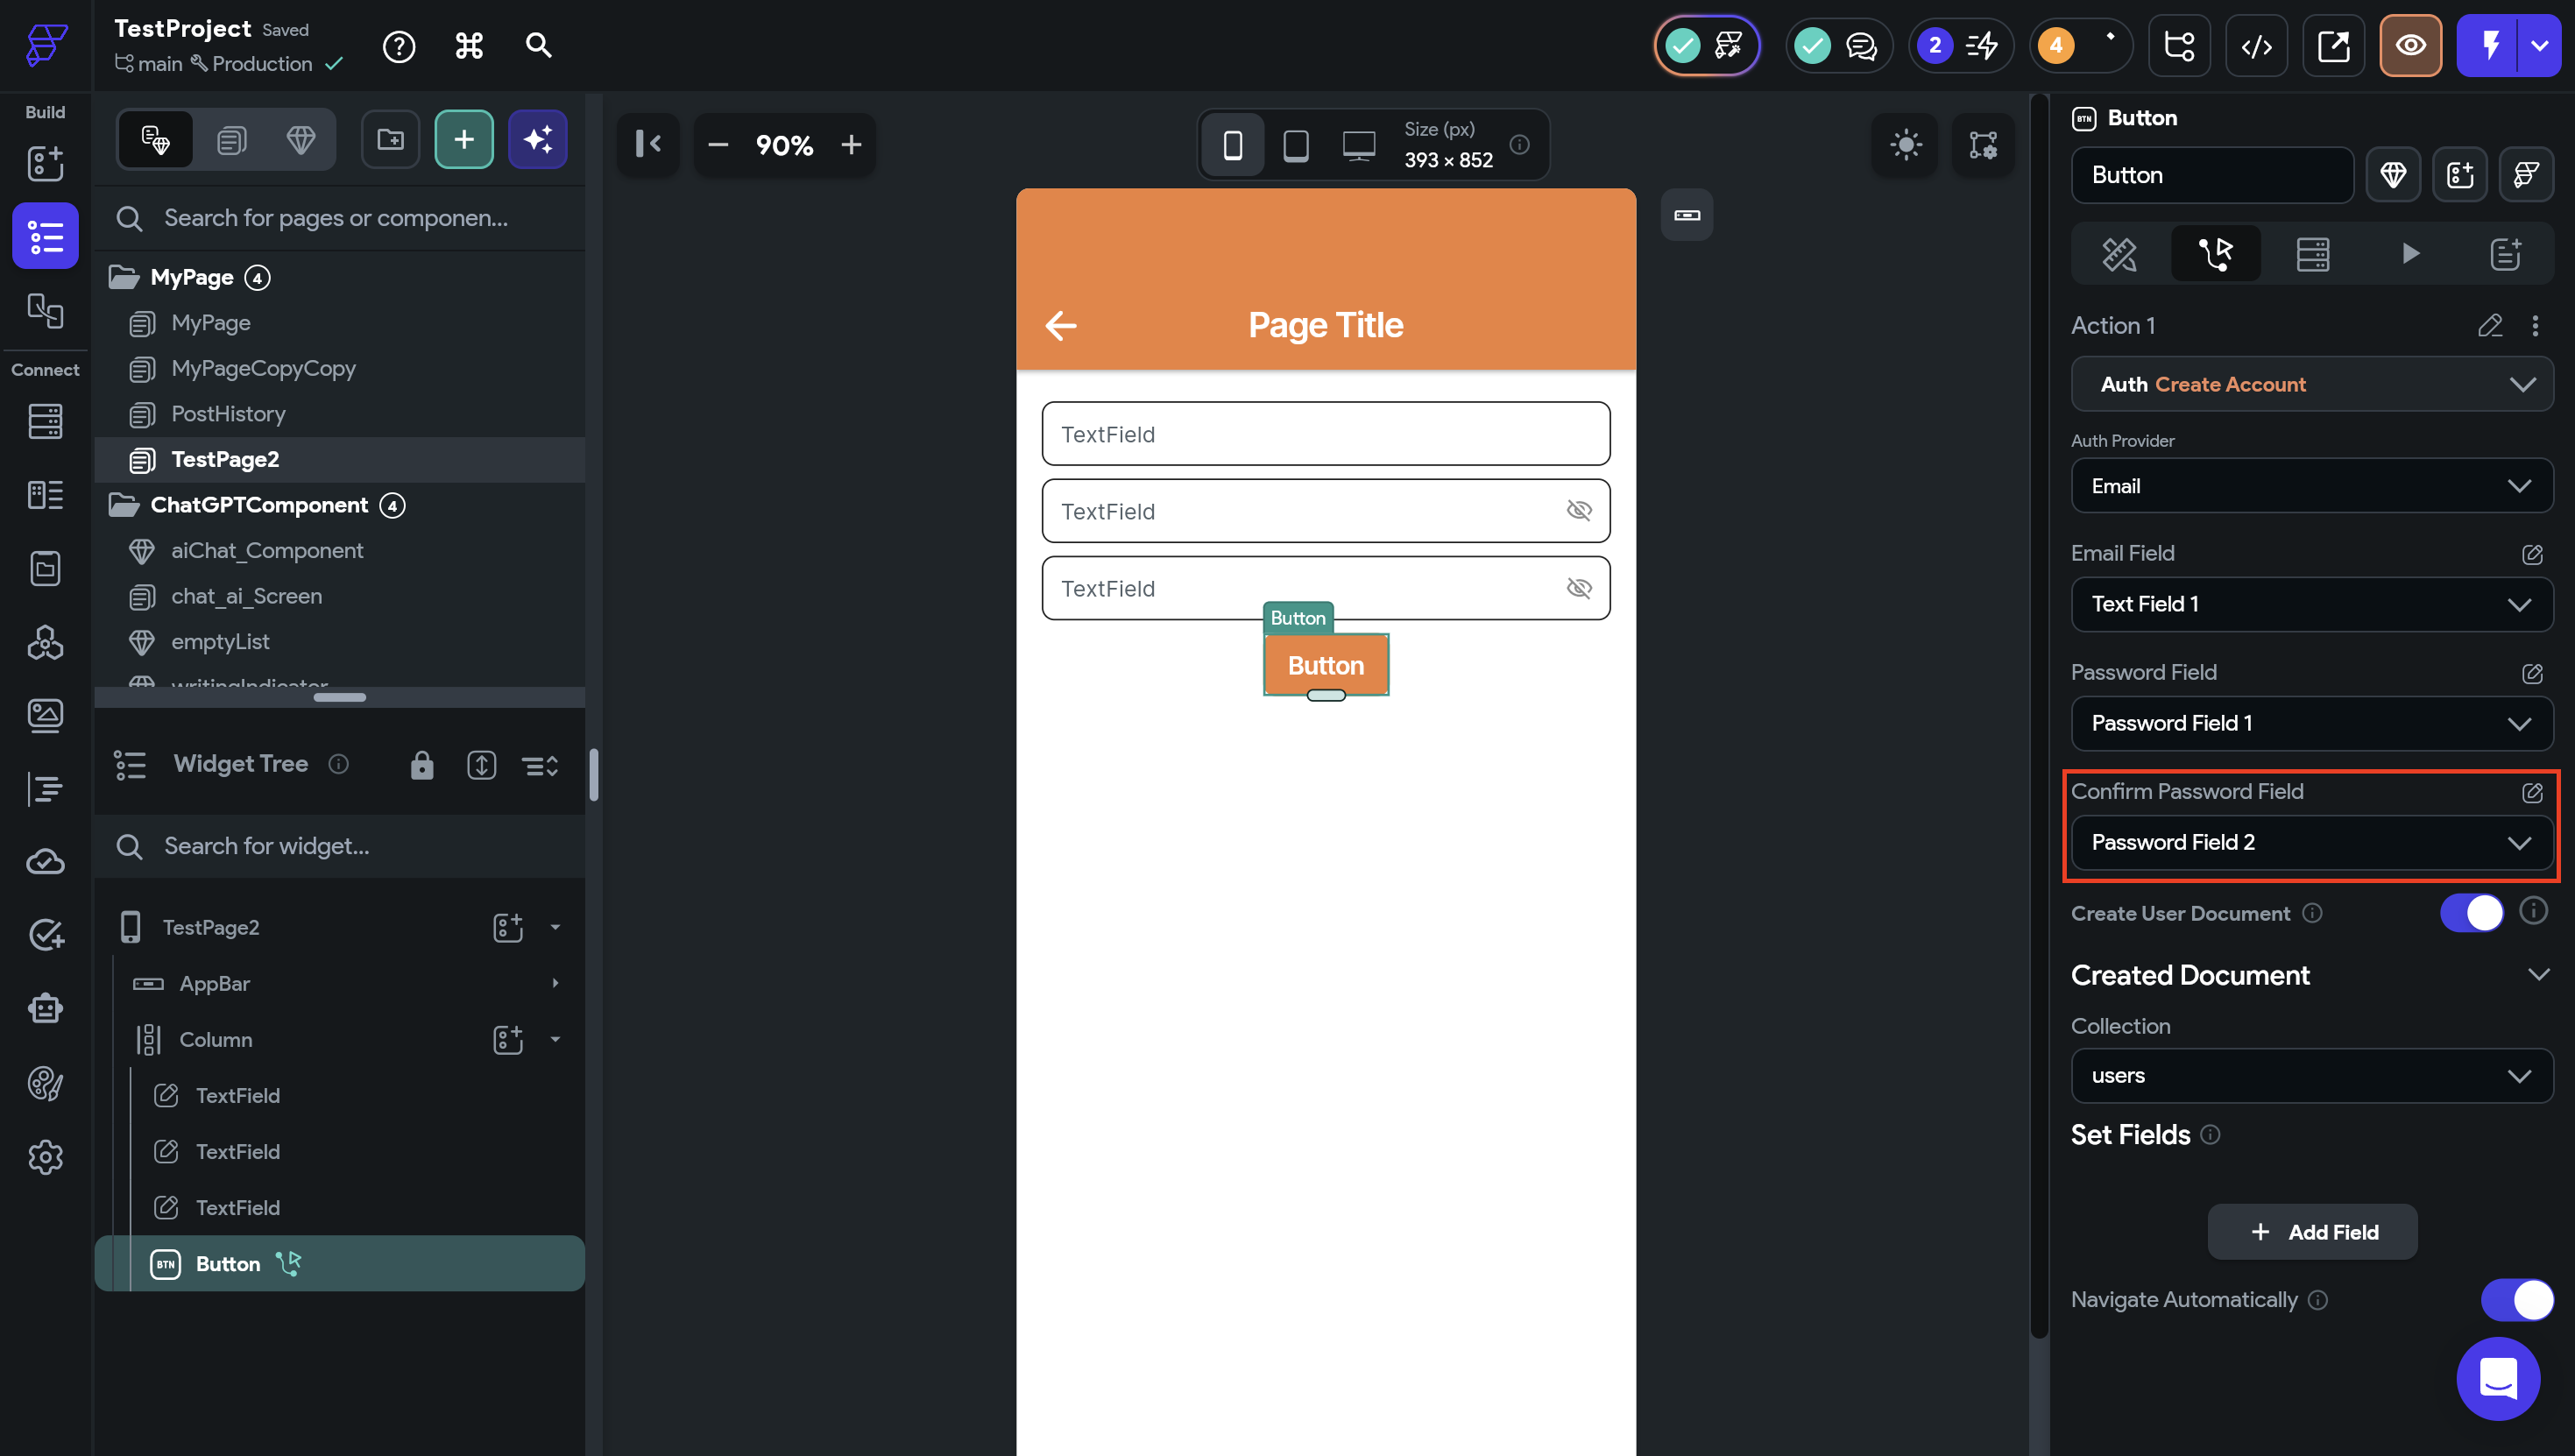Image resolution: width=2575 pixels, height=1456 pixels.
Task: Click the Preview eye icon in toolbar
Action: click(2410, 46)
